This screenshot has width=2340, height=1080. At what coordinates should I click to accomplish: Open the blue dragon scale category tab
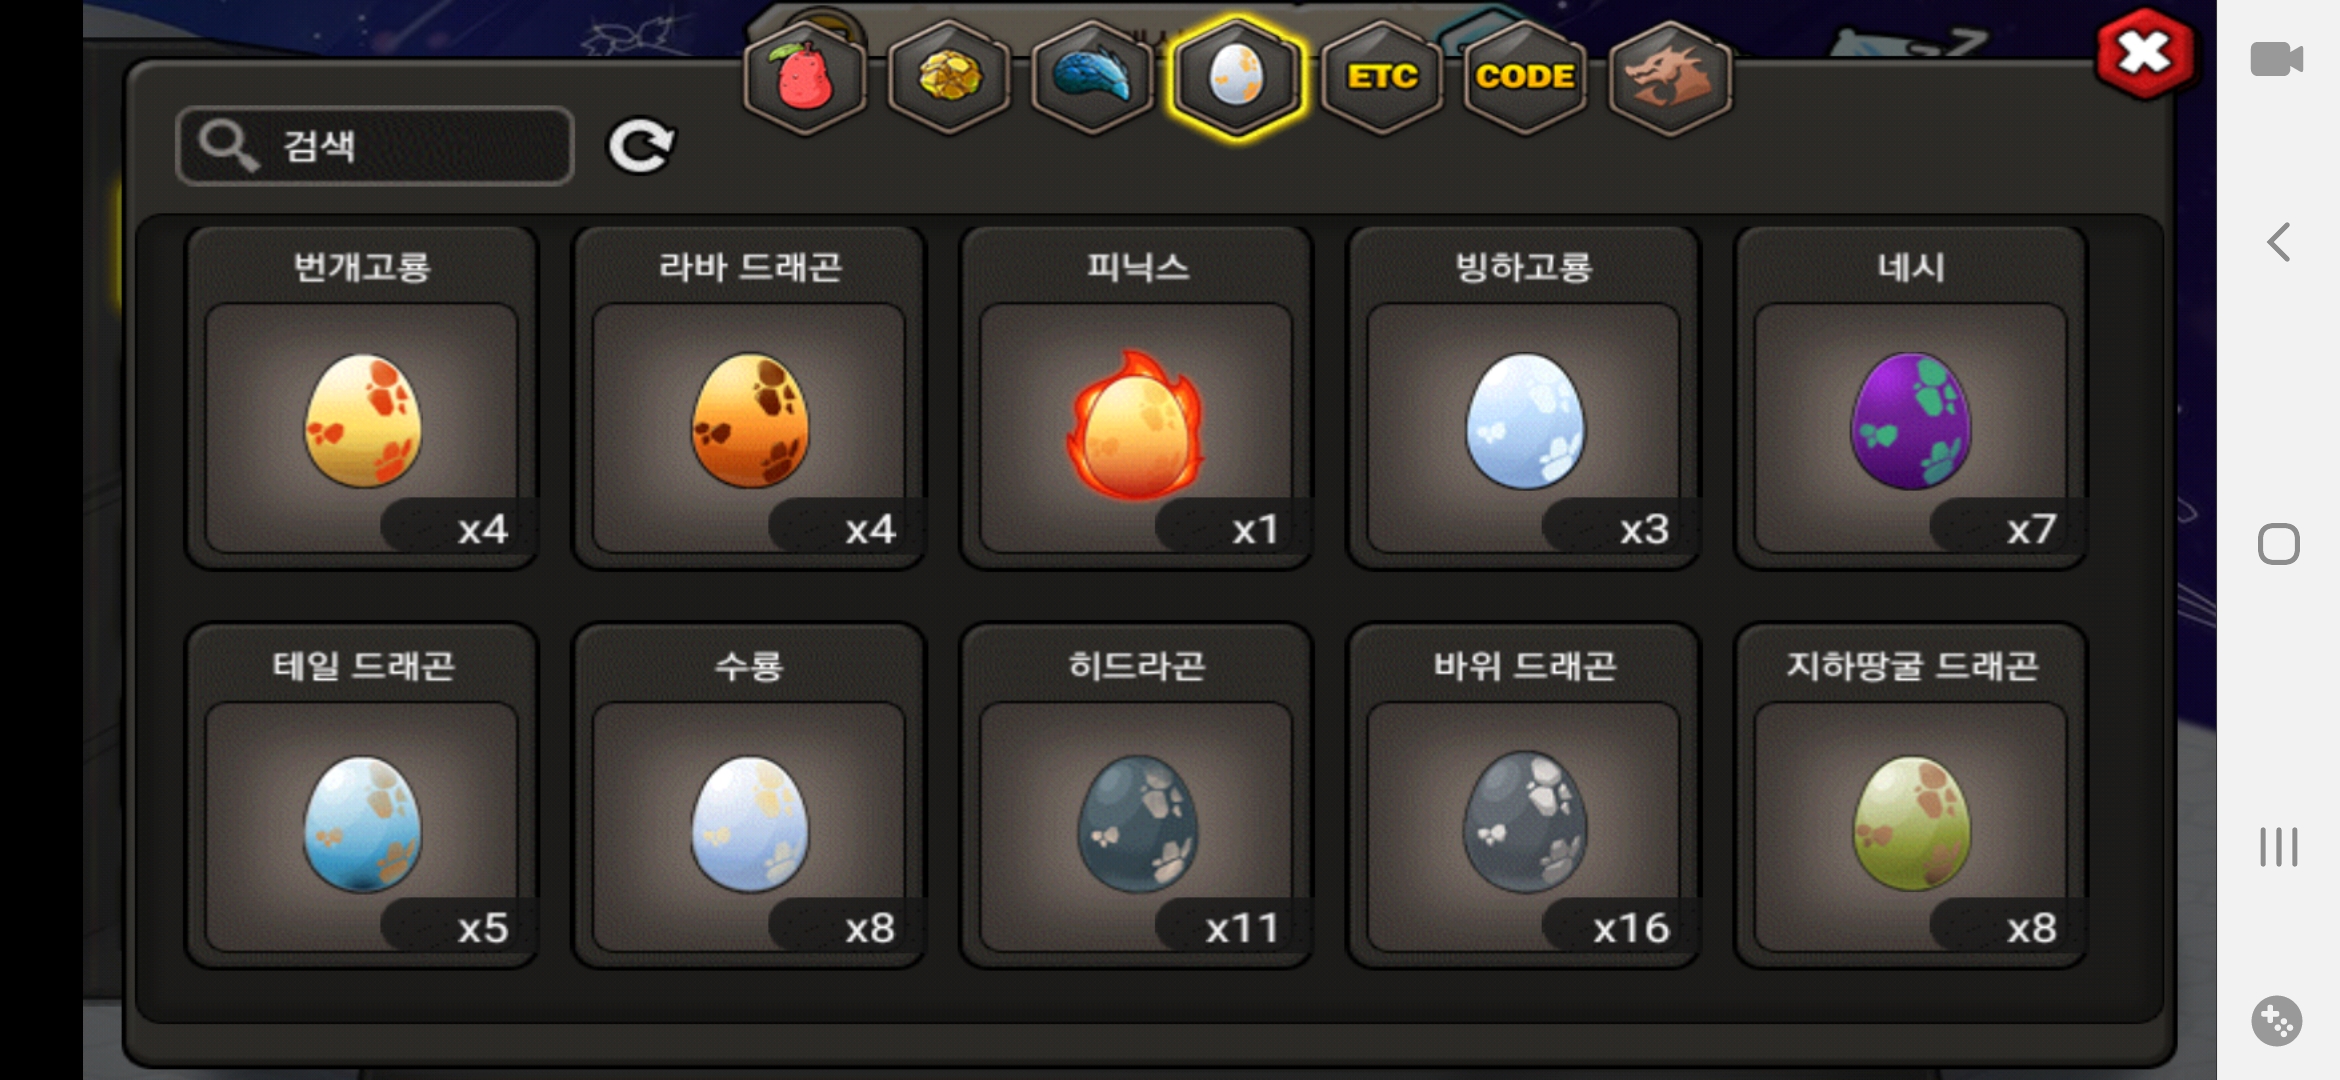click(1092, 77)
